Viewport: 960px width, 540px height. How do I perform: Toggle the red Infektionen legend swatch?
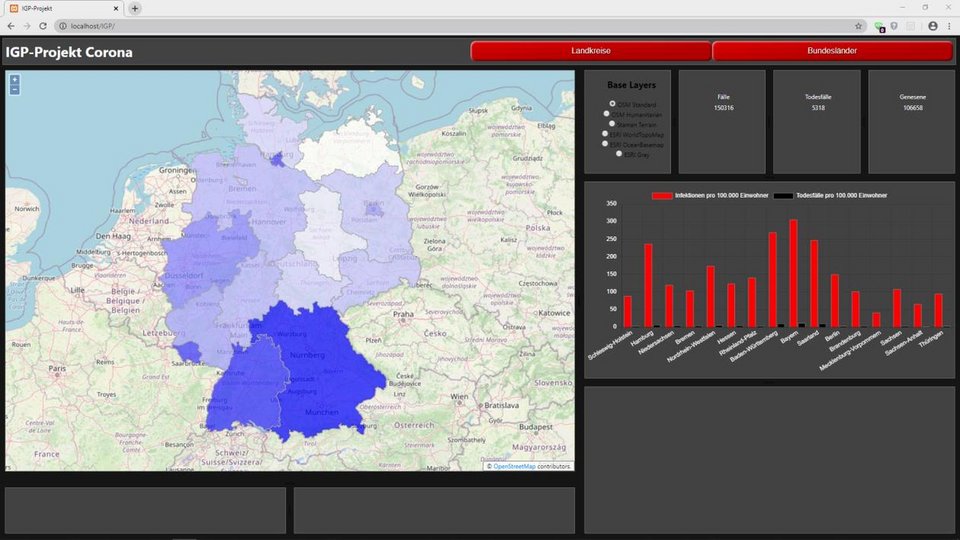tap(663, 196)
